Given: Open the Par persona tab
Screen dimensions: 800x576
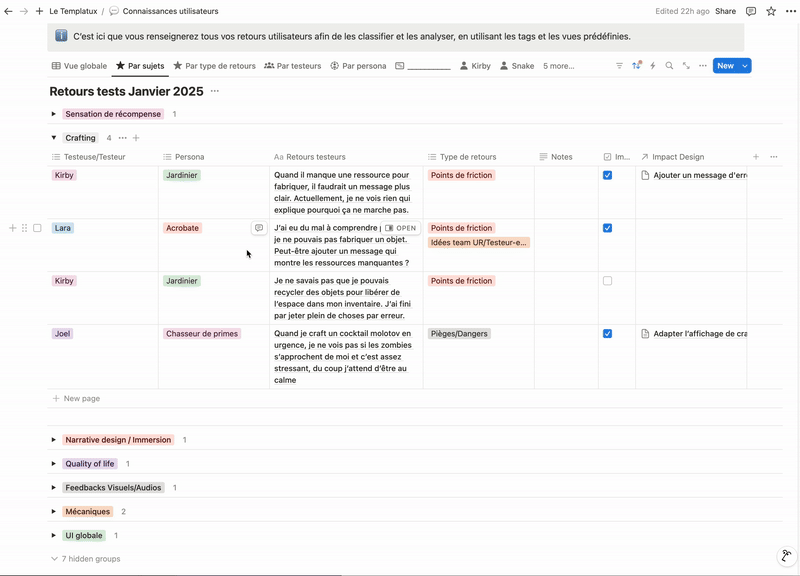Looking at the screenshot, I should (x=358, y=66).
